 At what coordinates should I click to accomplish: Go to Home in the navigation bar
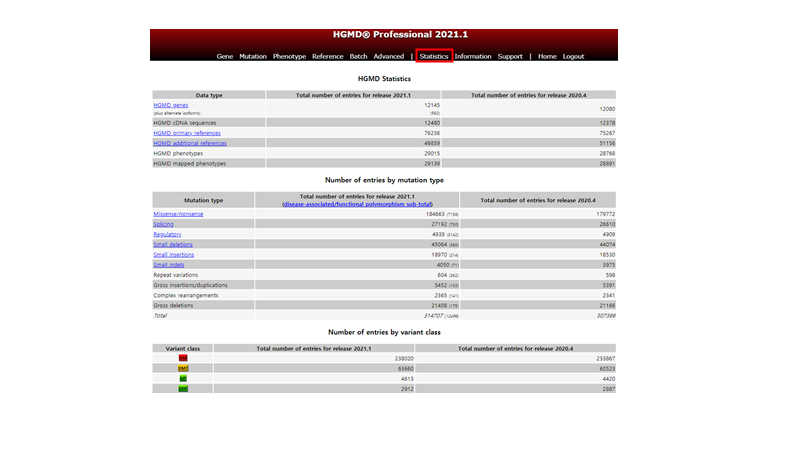click(x=547, y=56)
